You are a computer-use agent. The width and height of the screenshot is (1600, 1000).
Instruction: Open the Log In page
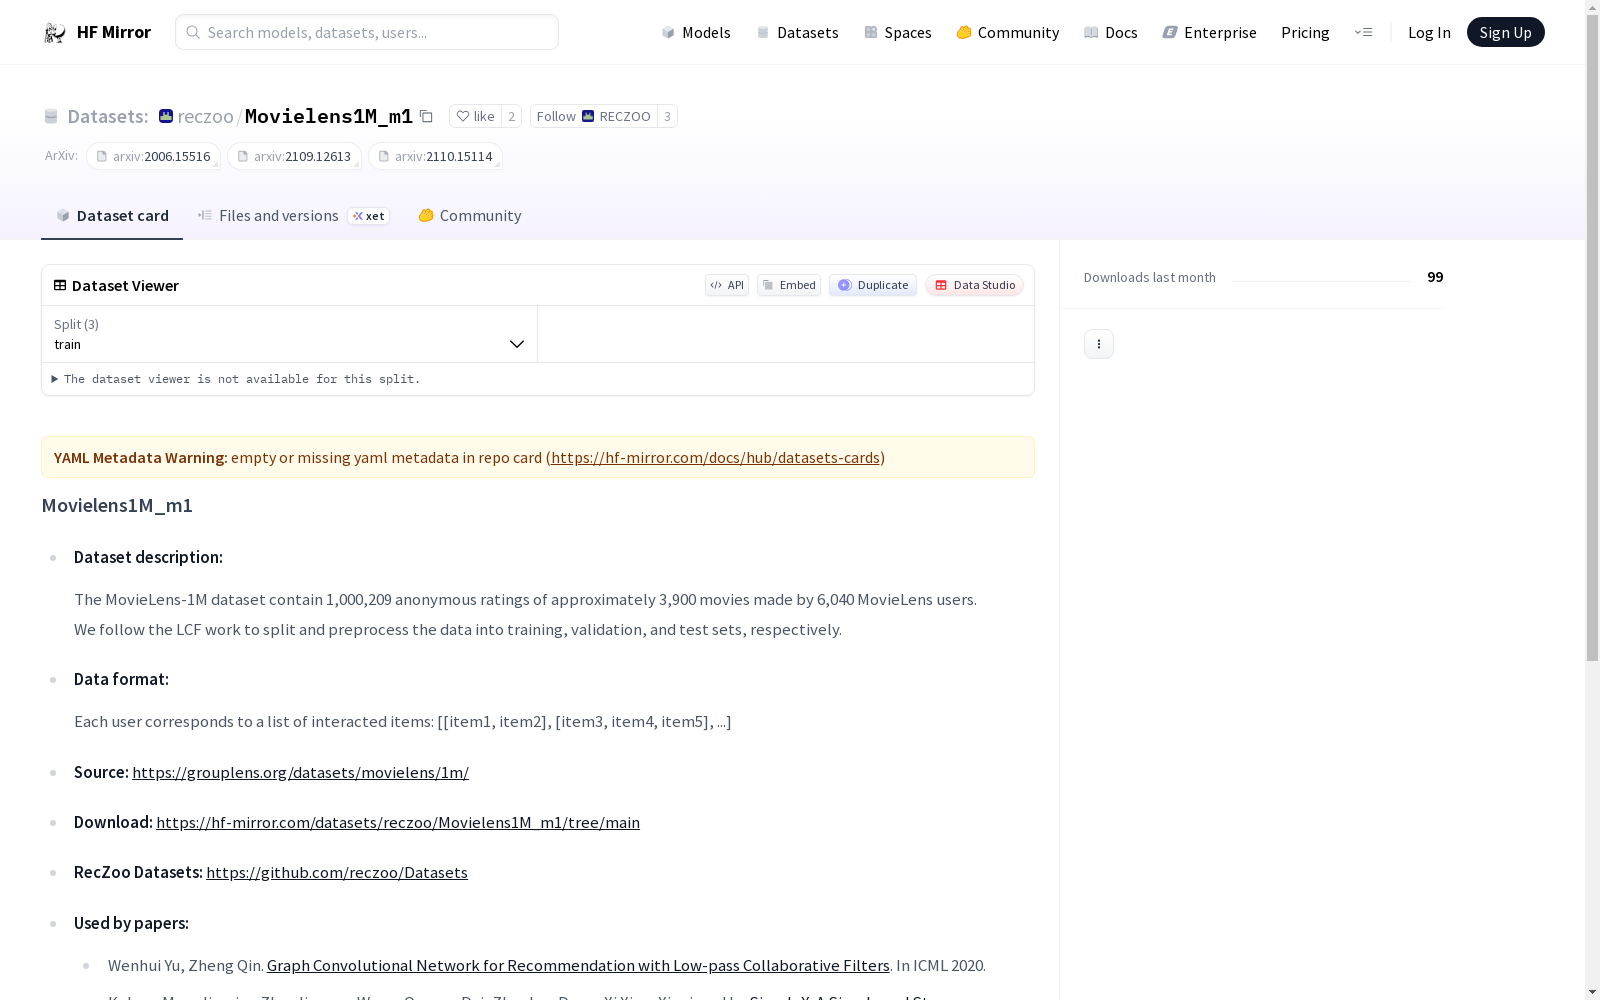tap(1429, 32)
